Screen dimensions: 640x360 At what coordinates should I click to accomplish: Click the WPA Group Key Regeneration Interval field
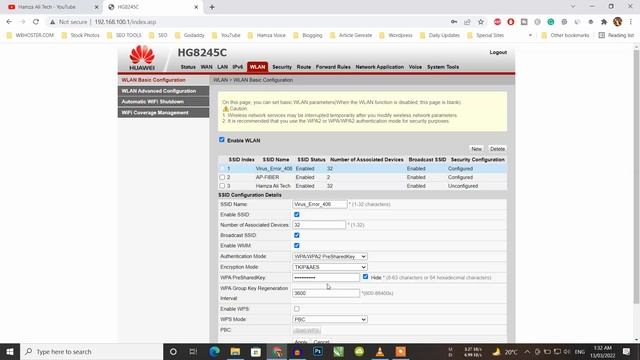[326, 293]
